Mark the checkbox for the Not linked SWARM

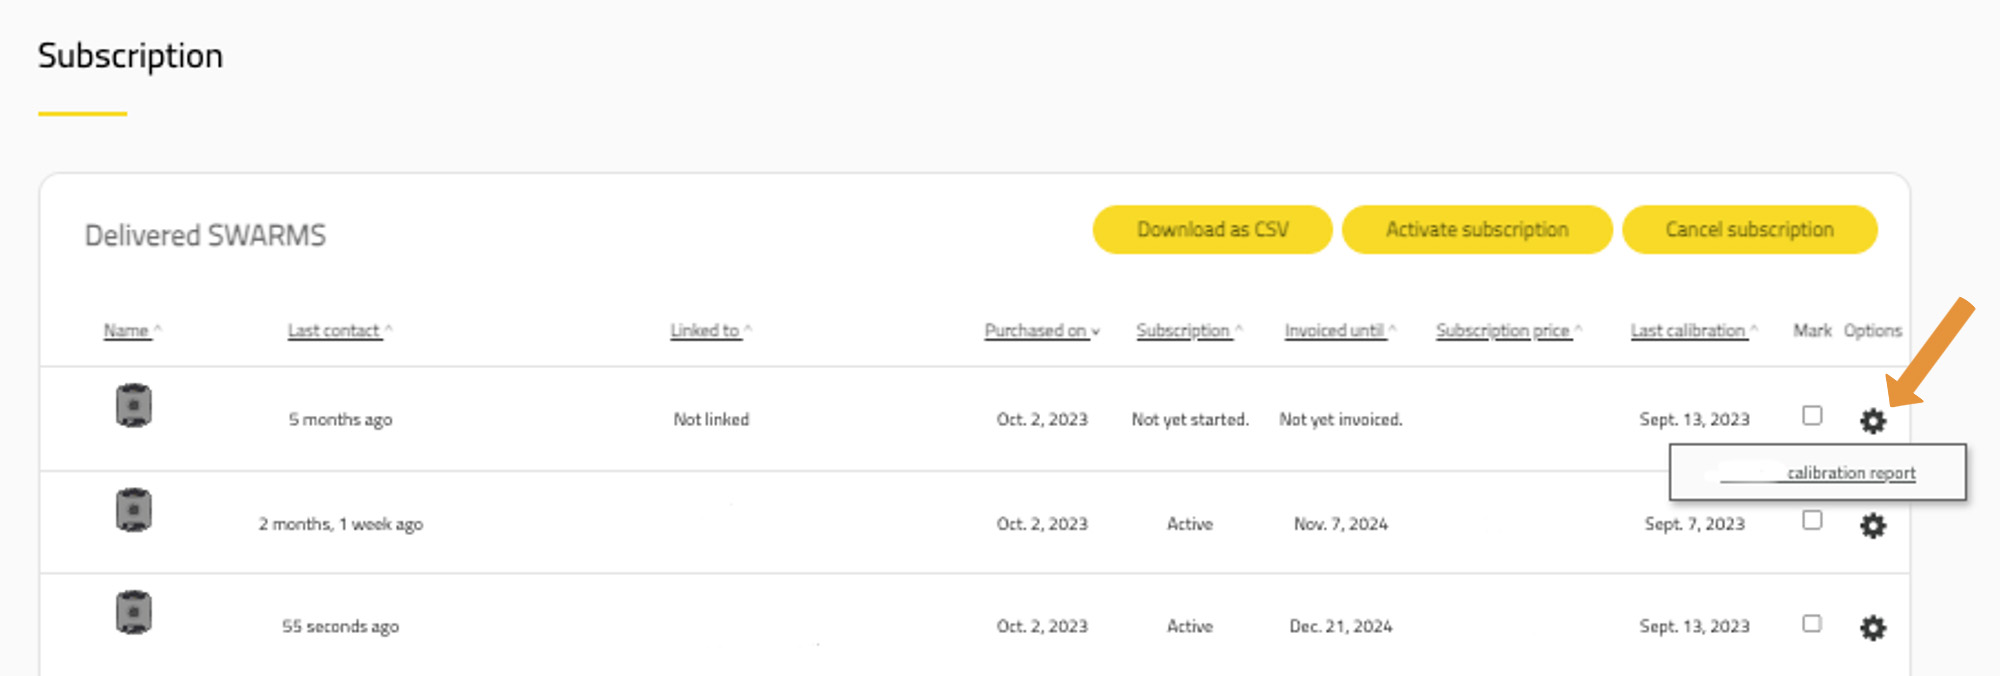coord(1812,415)
